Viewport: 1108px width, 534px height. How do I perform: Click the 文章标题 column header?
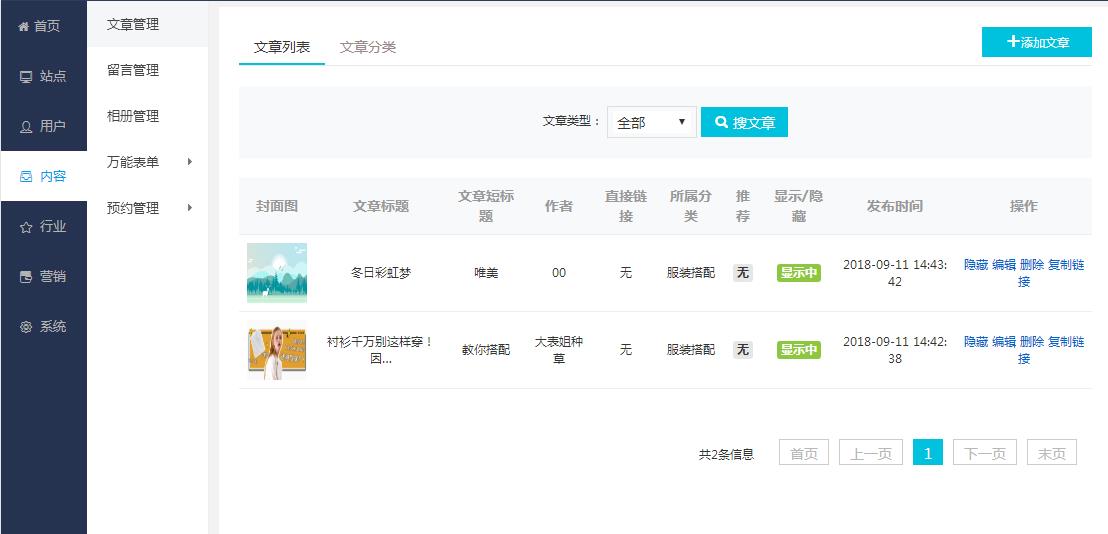(381, 206)
